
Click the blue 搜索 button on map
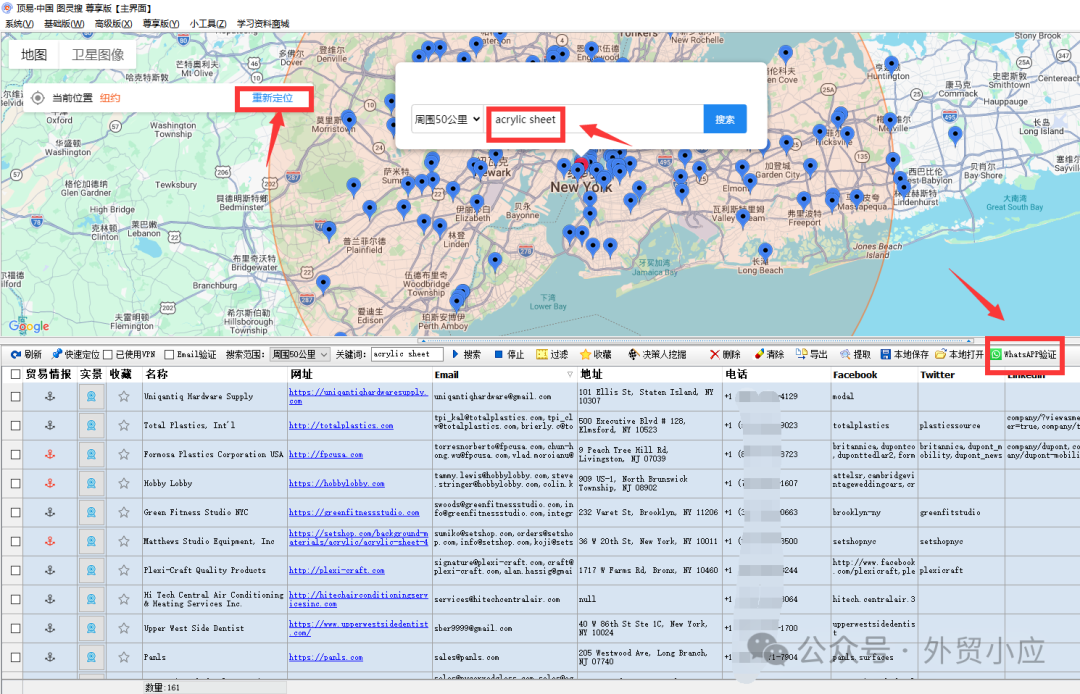[x=725, y=120]
